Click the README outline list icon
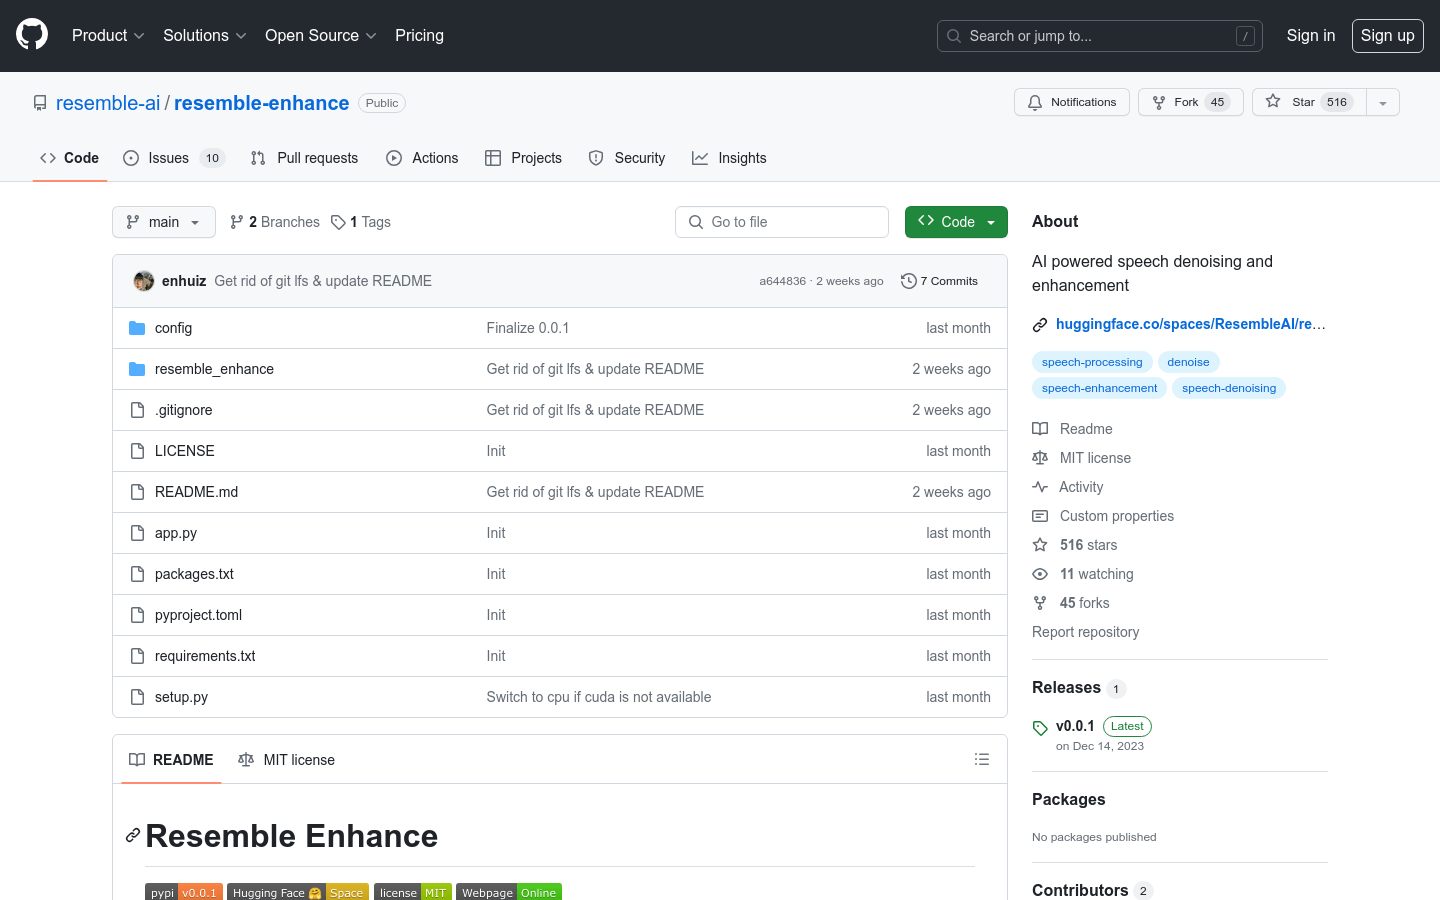 982,760
